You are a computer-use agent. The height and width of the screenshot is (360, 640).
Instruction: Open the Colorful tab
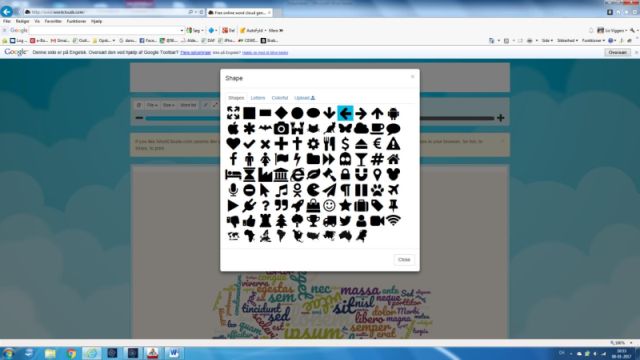pyautogui.click(x=280, y=98)
